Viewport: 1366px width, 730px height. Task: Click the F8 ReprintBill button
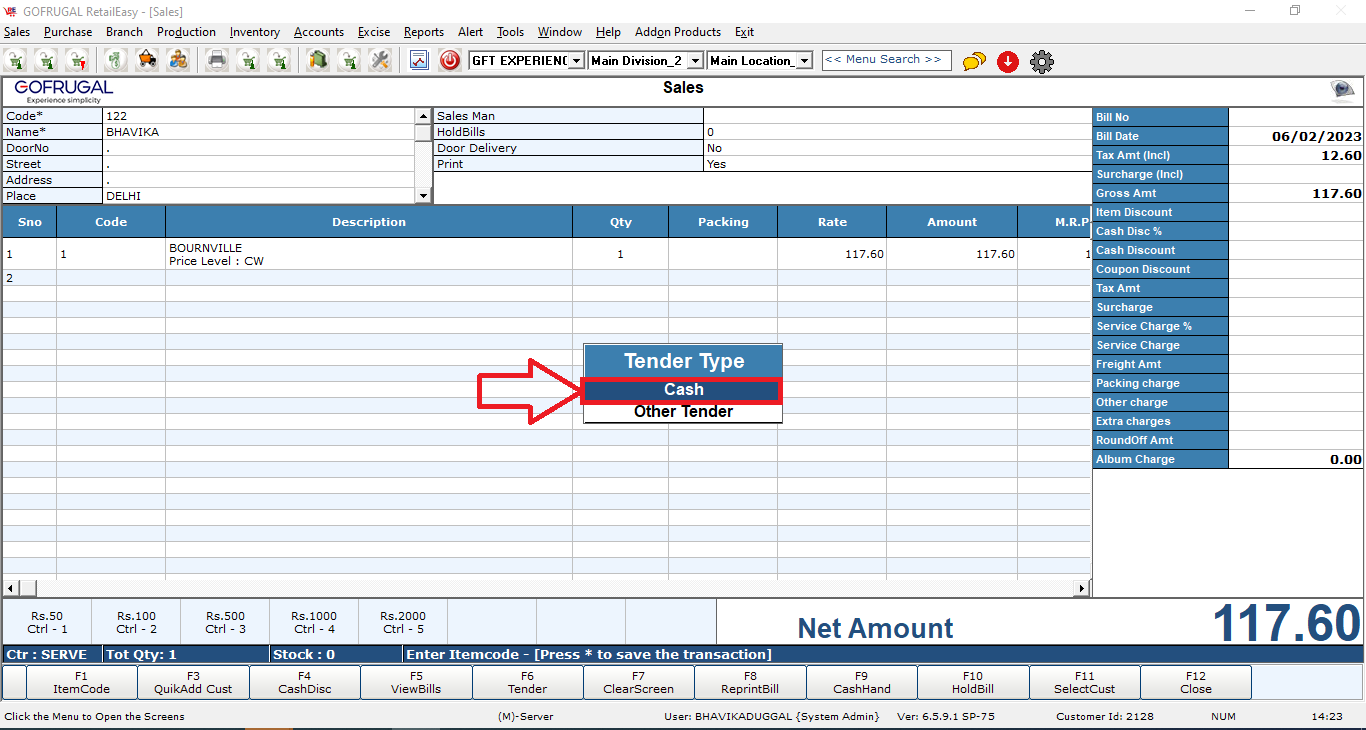[750, 683]
